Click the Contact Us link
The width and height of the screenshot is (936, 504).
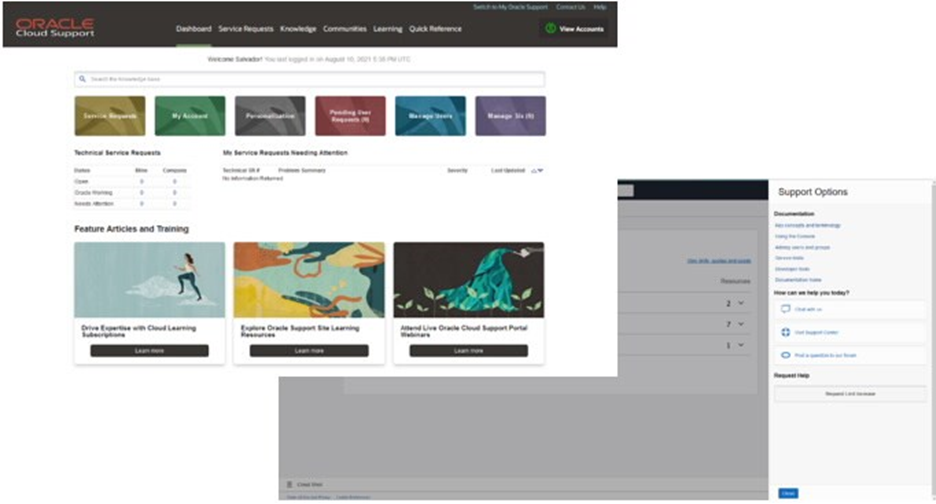(571, 7)
